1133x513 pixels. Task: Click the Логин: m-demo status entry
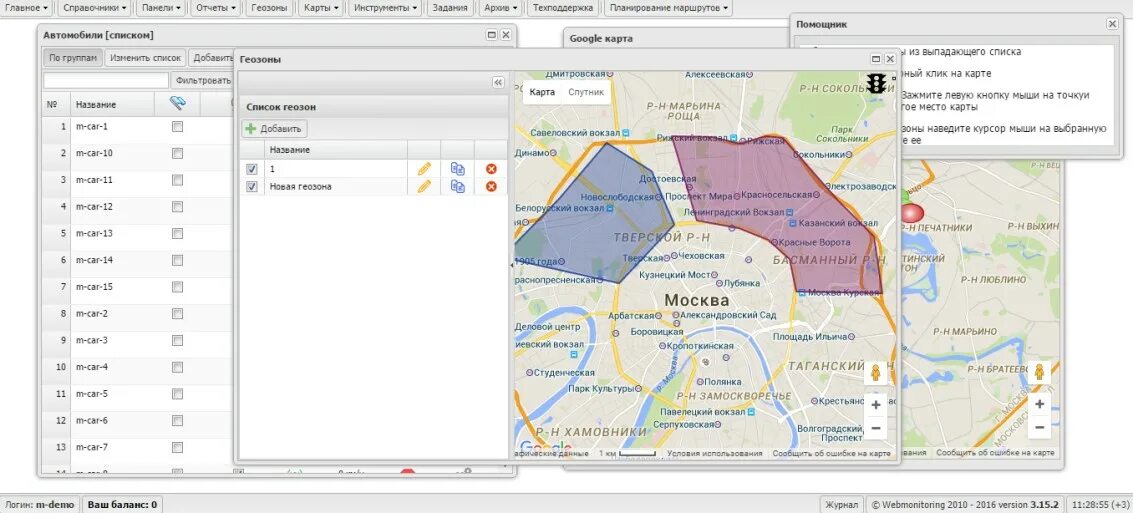40,504
